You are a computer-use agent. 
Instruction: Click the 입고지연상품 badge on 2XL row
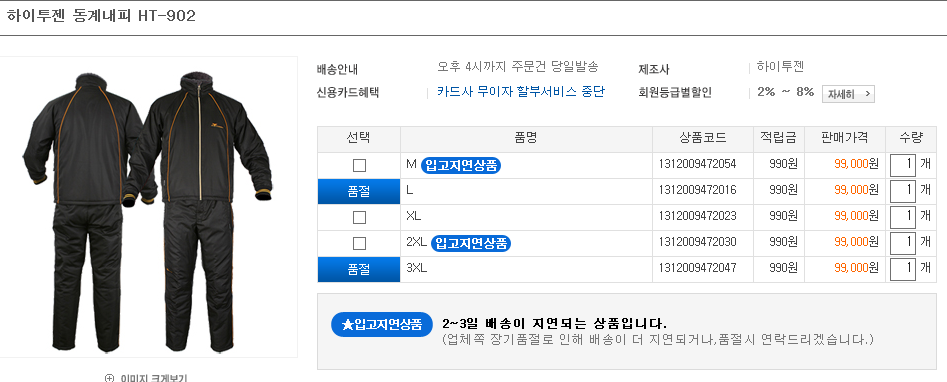471,243
